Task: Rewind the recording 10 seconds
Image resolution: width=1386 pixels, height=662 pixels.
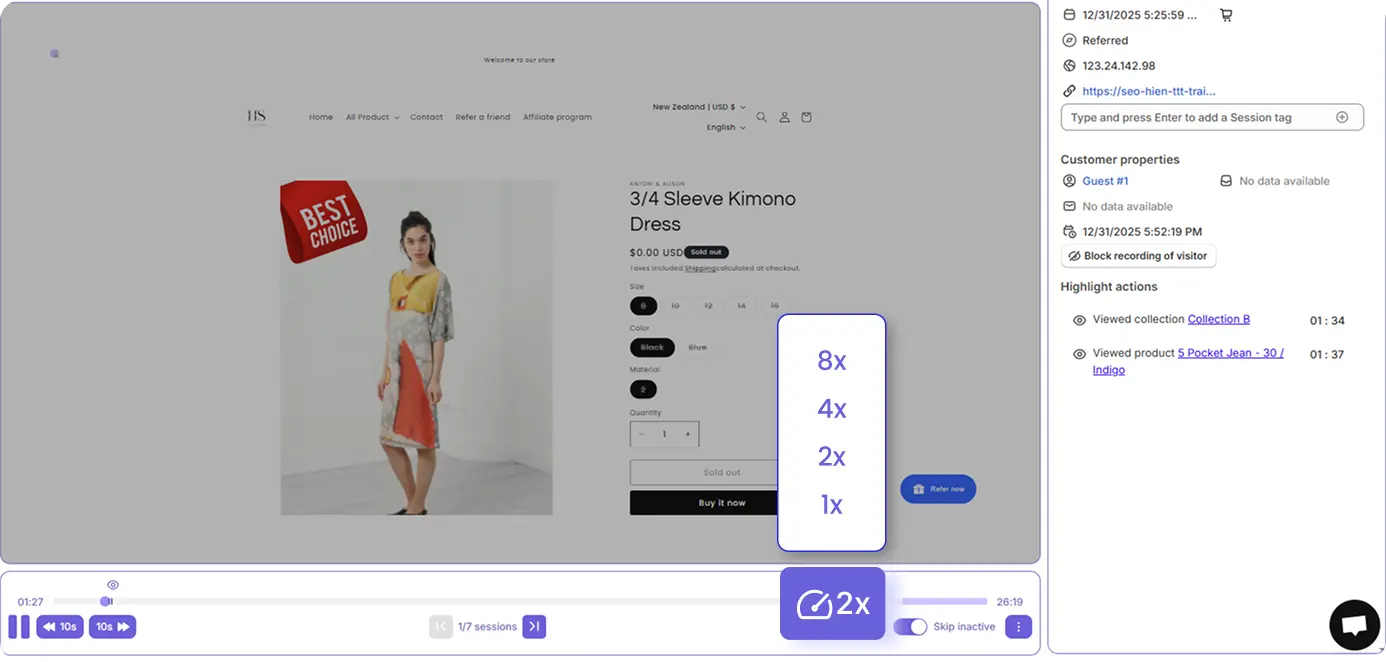Action: coord(60,627)
